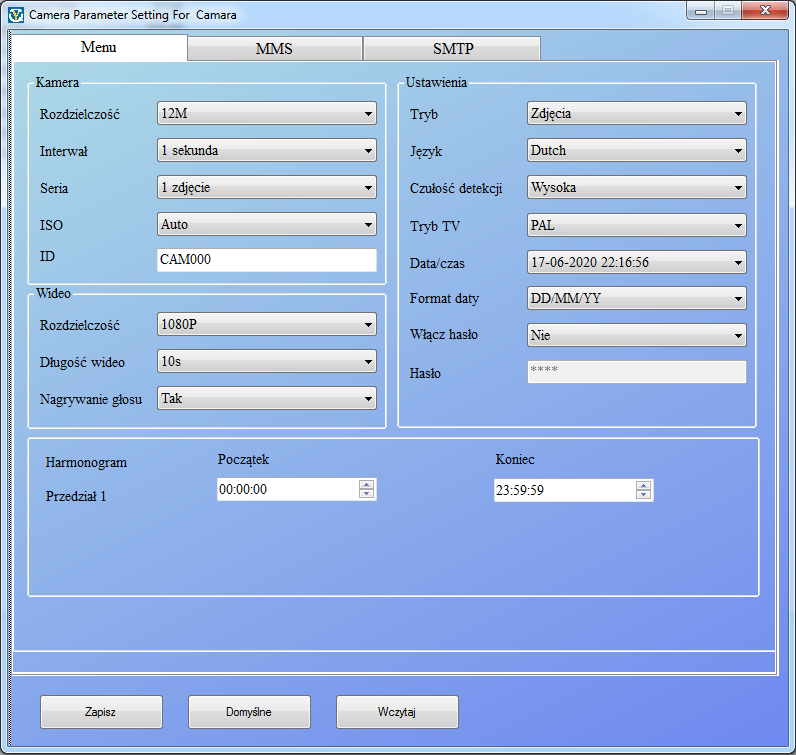796x755 pixels.
Task: Open the Wideo Rozdzielczość 1080P dropdown
Action: pos(267,324)
